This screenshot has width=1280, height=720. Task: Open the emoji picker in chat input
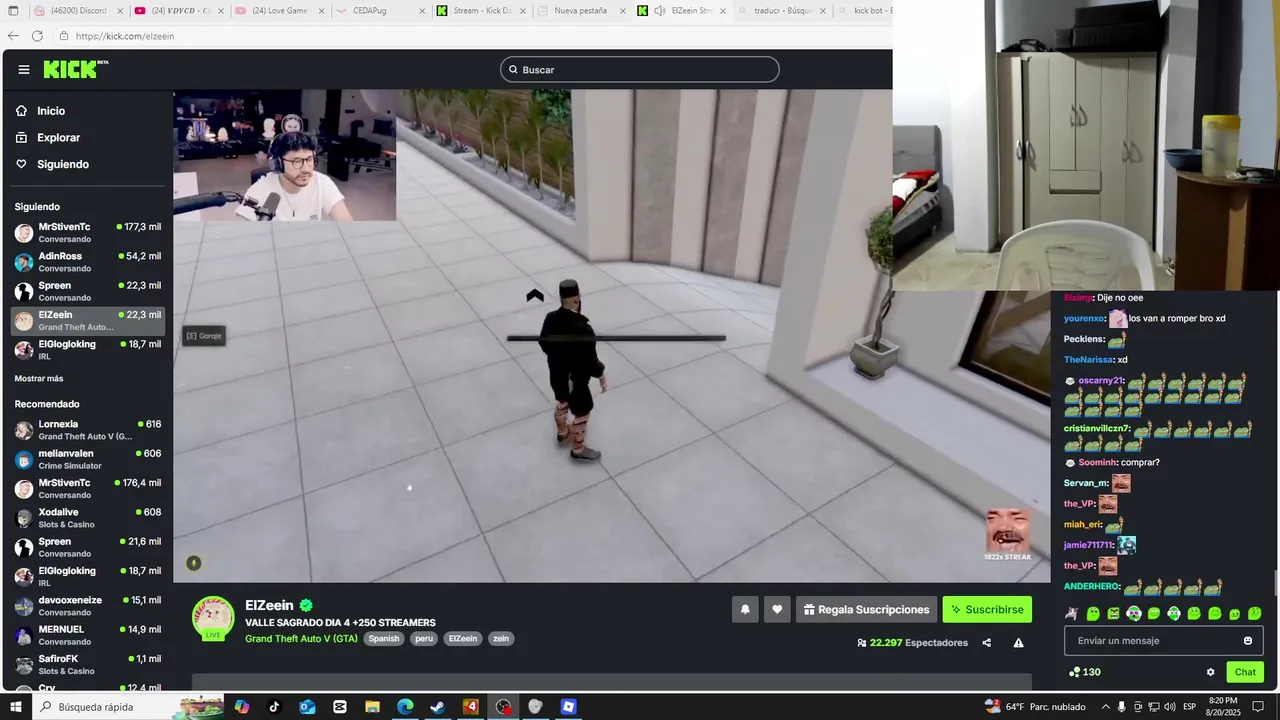pos(1248,641)
